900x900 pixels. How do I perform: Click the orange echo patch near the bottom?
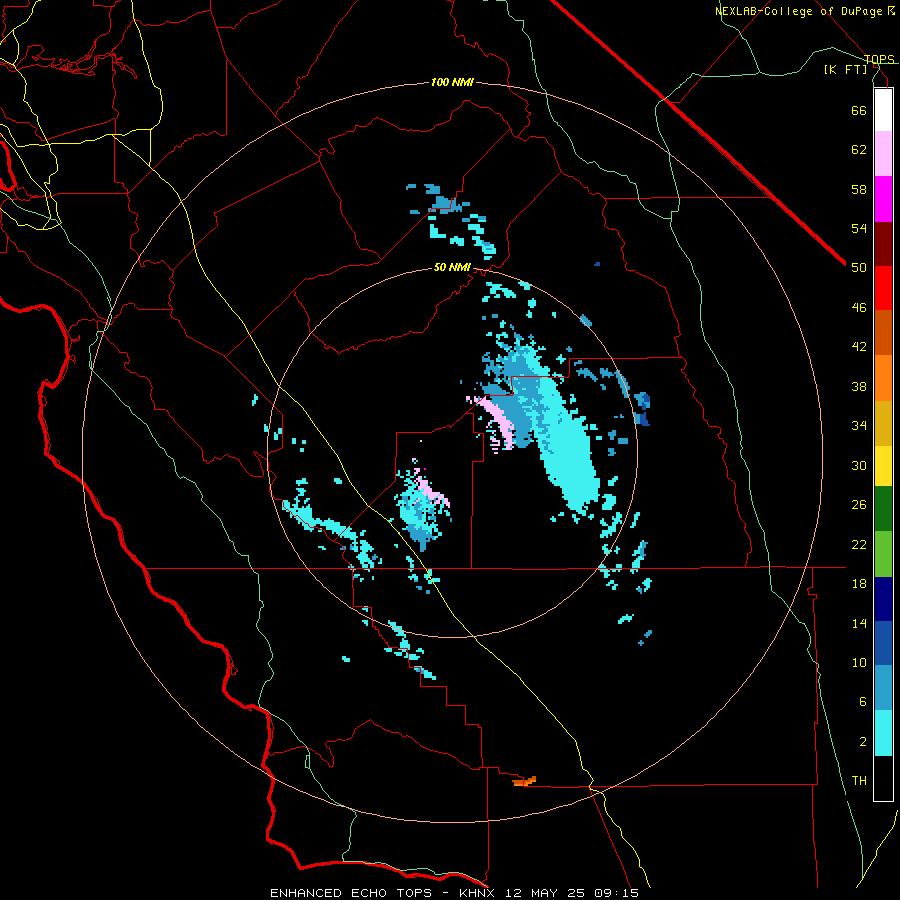(524, 781)
